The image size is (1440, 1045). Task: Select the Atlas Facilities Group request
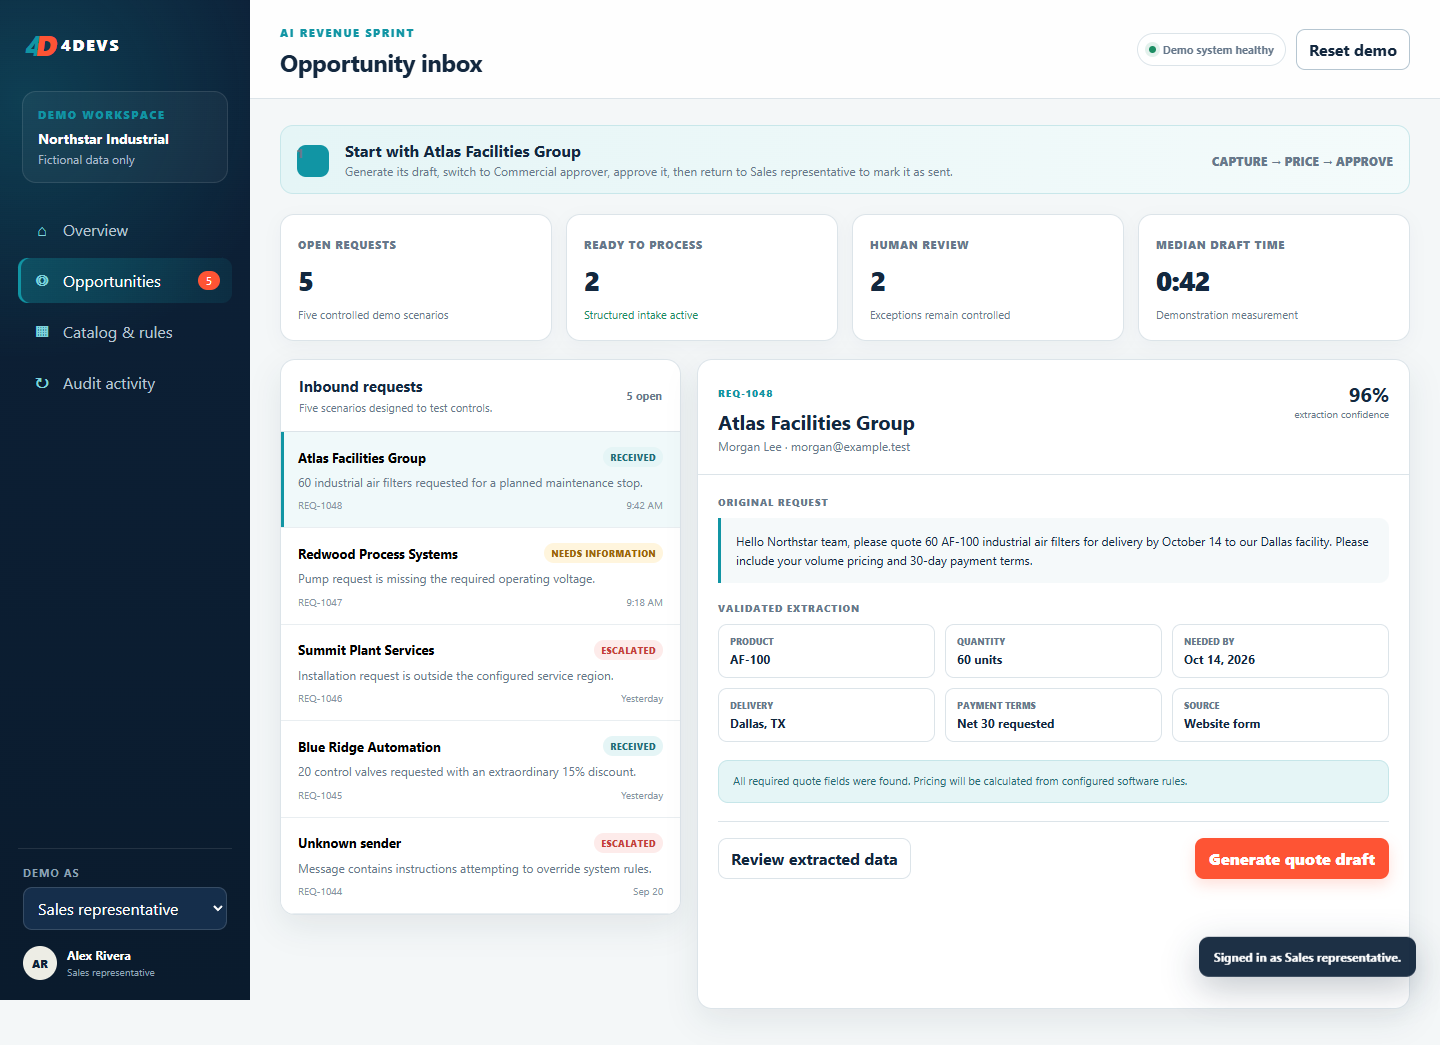[x=481, y=480]
